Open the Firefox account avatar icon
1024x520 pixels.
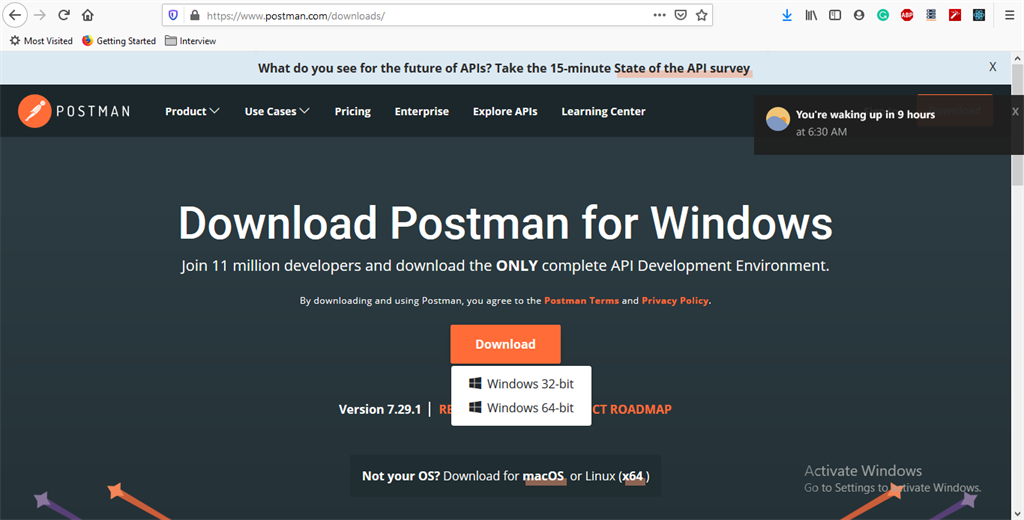(x=859, y=15)
